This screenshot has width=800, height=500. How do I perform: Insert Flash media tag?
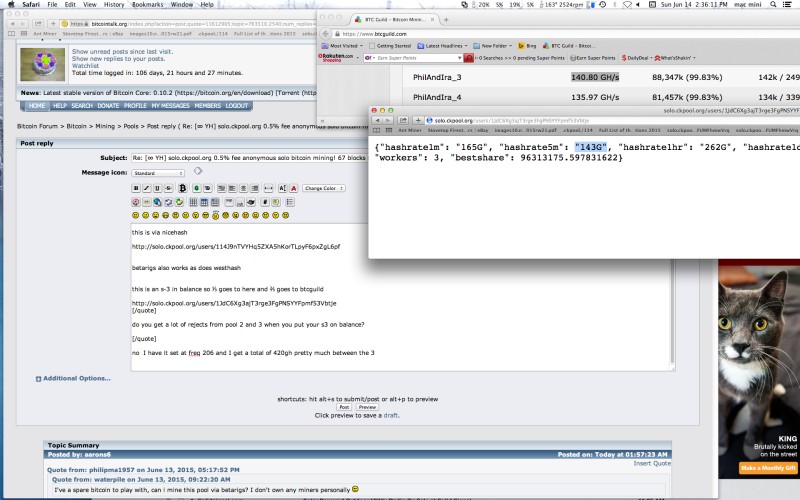[x=136, y=202]
